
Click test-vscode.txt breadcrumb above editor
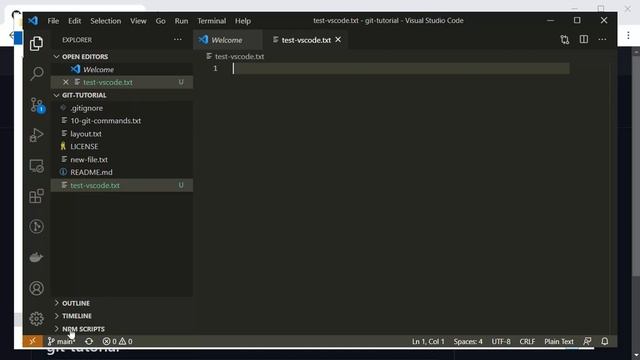[x=235, y=56]
